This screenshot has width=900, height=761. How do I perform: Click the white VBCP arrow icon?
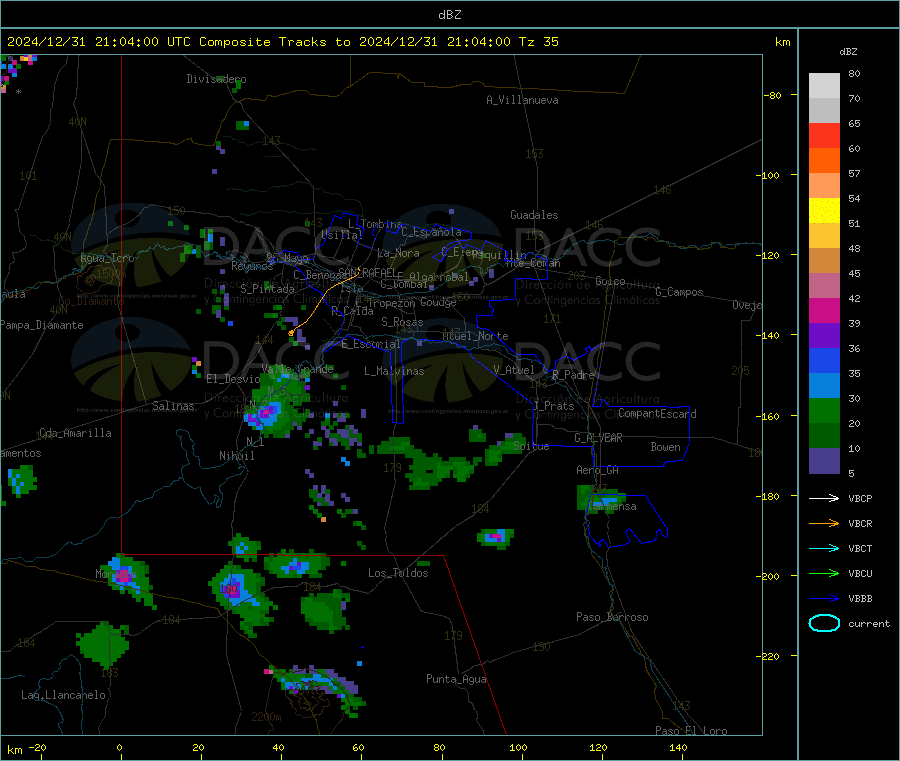click(824, 498)
